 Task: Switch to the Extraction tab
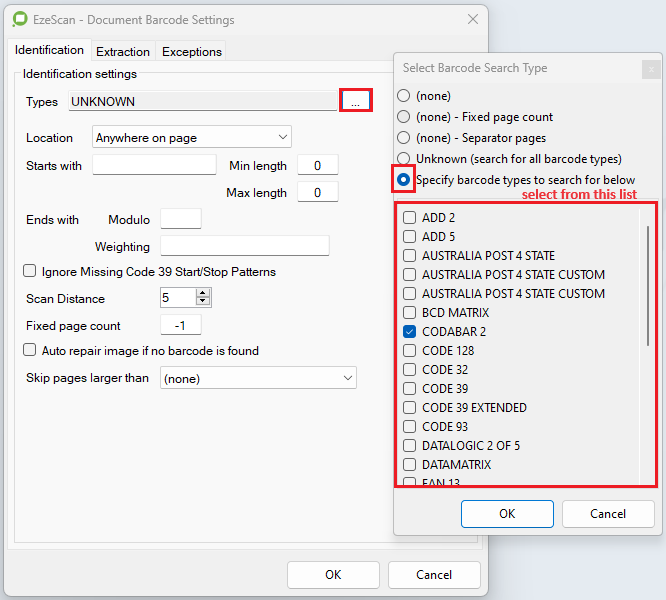123,51
